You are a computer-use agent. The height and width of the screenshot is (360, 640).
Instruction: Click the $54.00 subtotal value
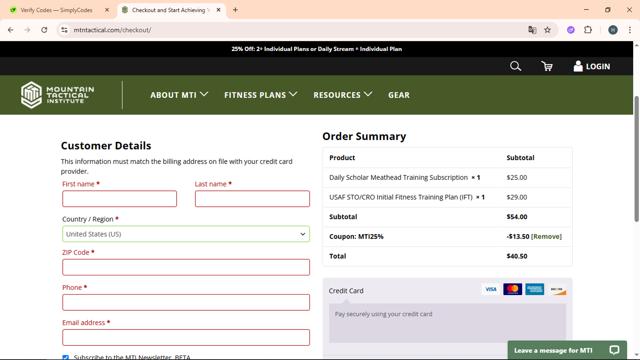pyautogui.click(x=517, y=217)
